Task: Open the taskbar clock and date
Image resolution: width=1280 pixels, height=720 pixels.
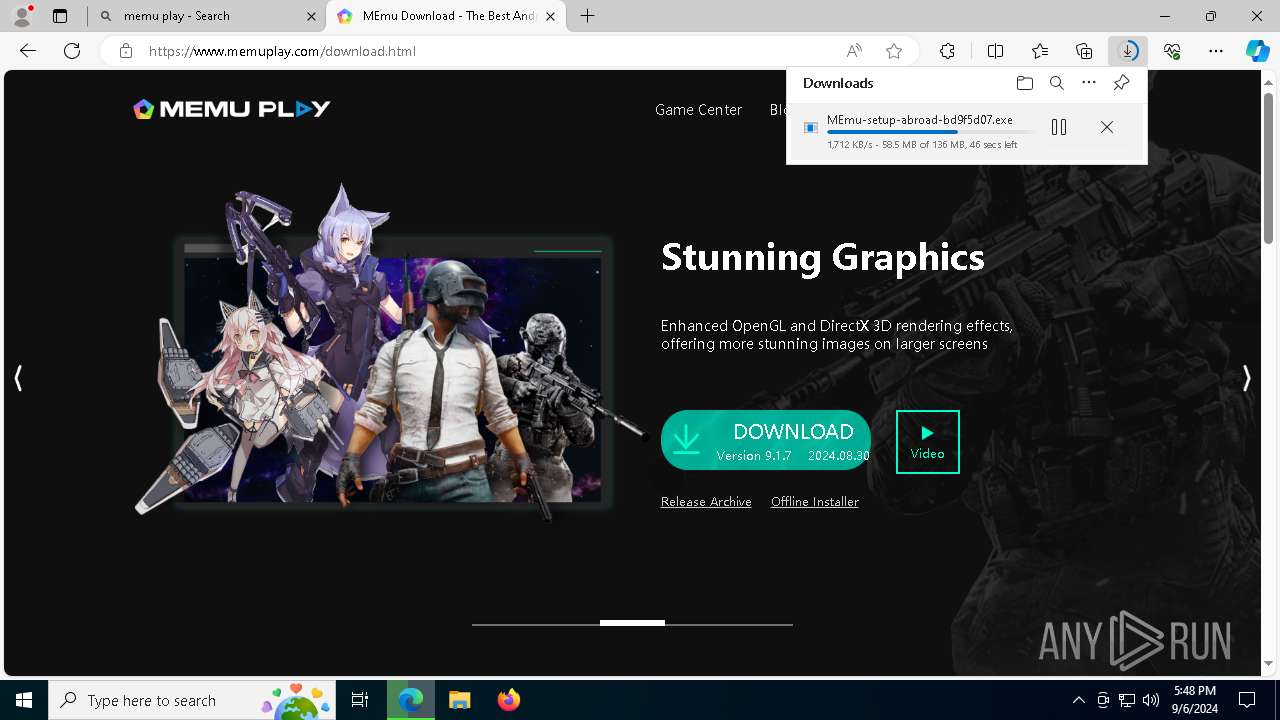Action: [x=1195, y=700]
